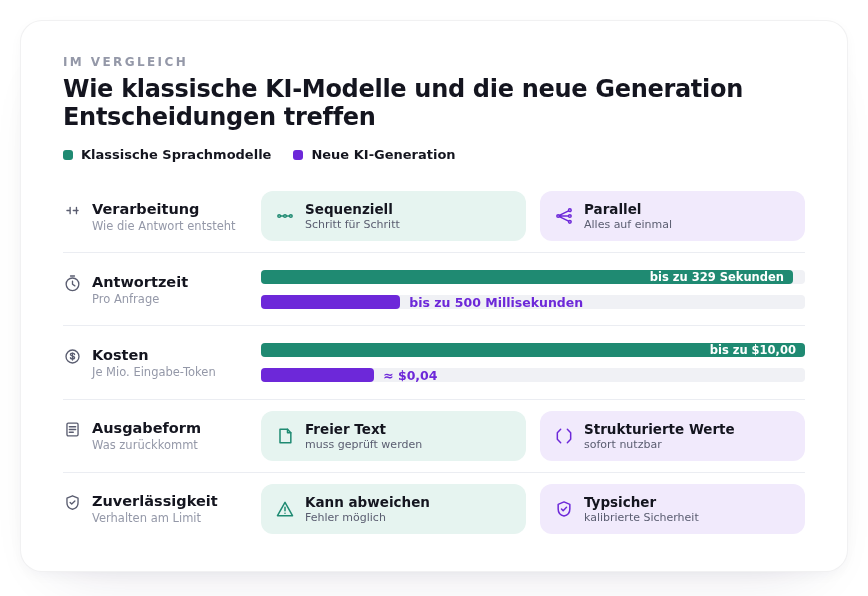
Task: Select the Typsicher card
Action: click(x=673, y=509)
